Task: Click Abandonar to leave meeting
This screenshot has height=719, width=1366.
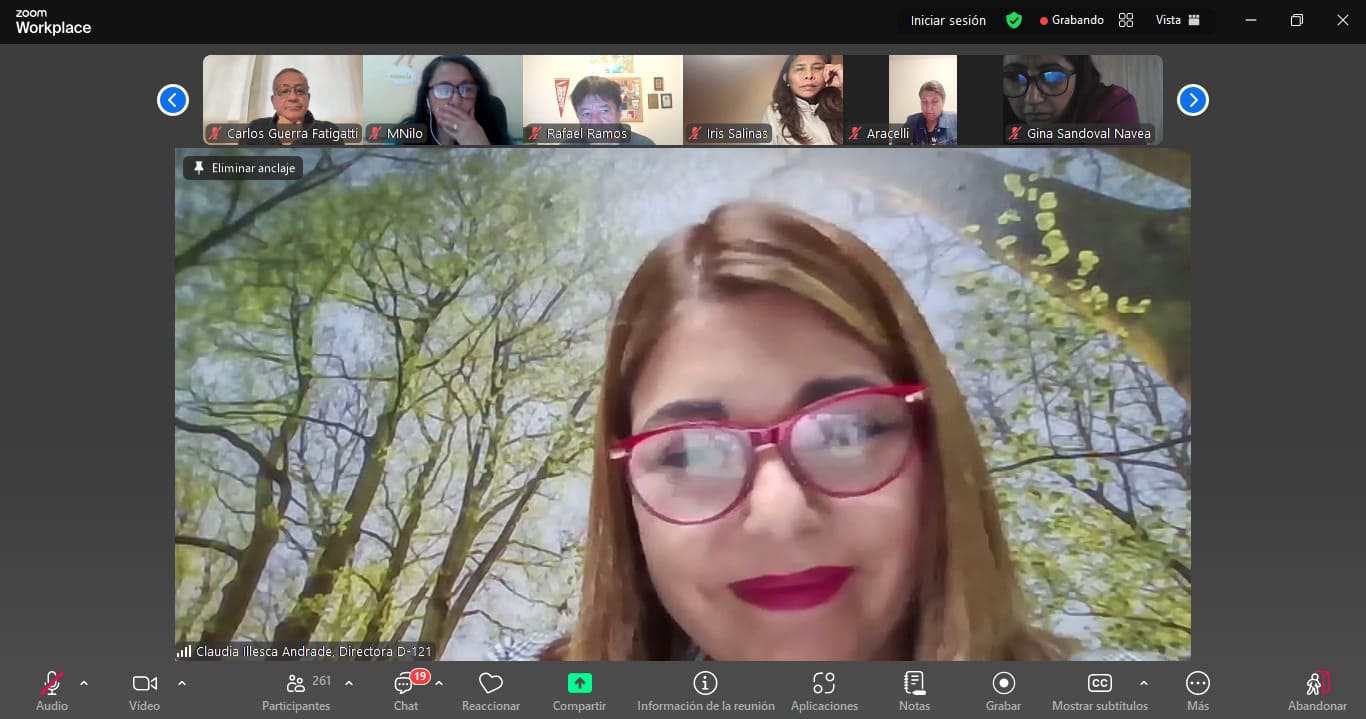Action: pyautogui.click(x=1318, y=690)
